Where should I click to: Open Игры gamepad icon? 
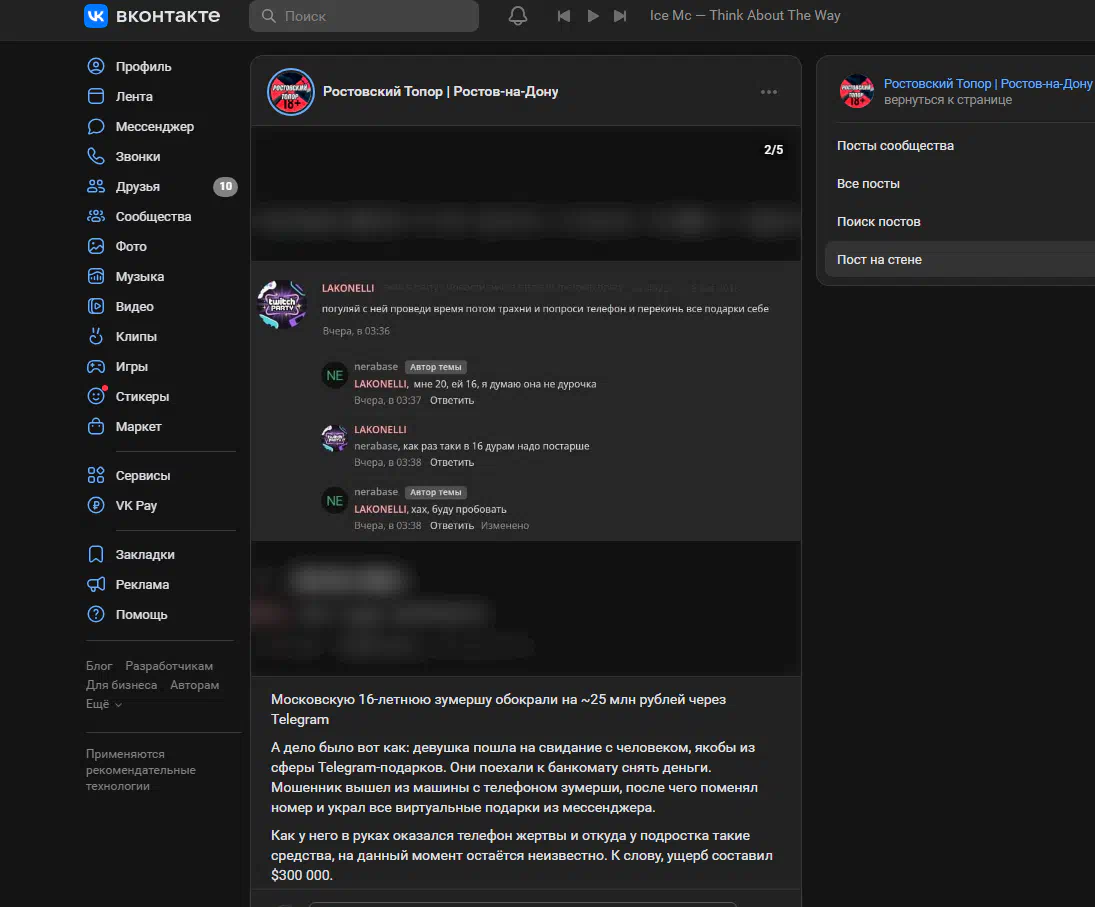click(x=96, y=367)
